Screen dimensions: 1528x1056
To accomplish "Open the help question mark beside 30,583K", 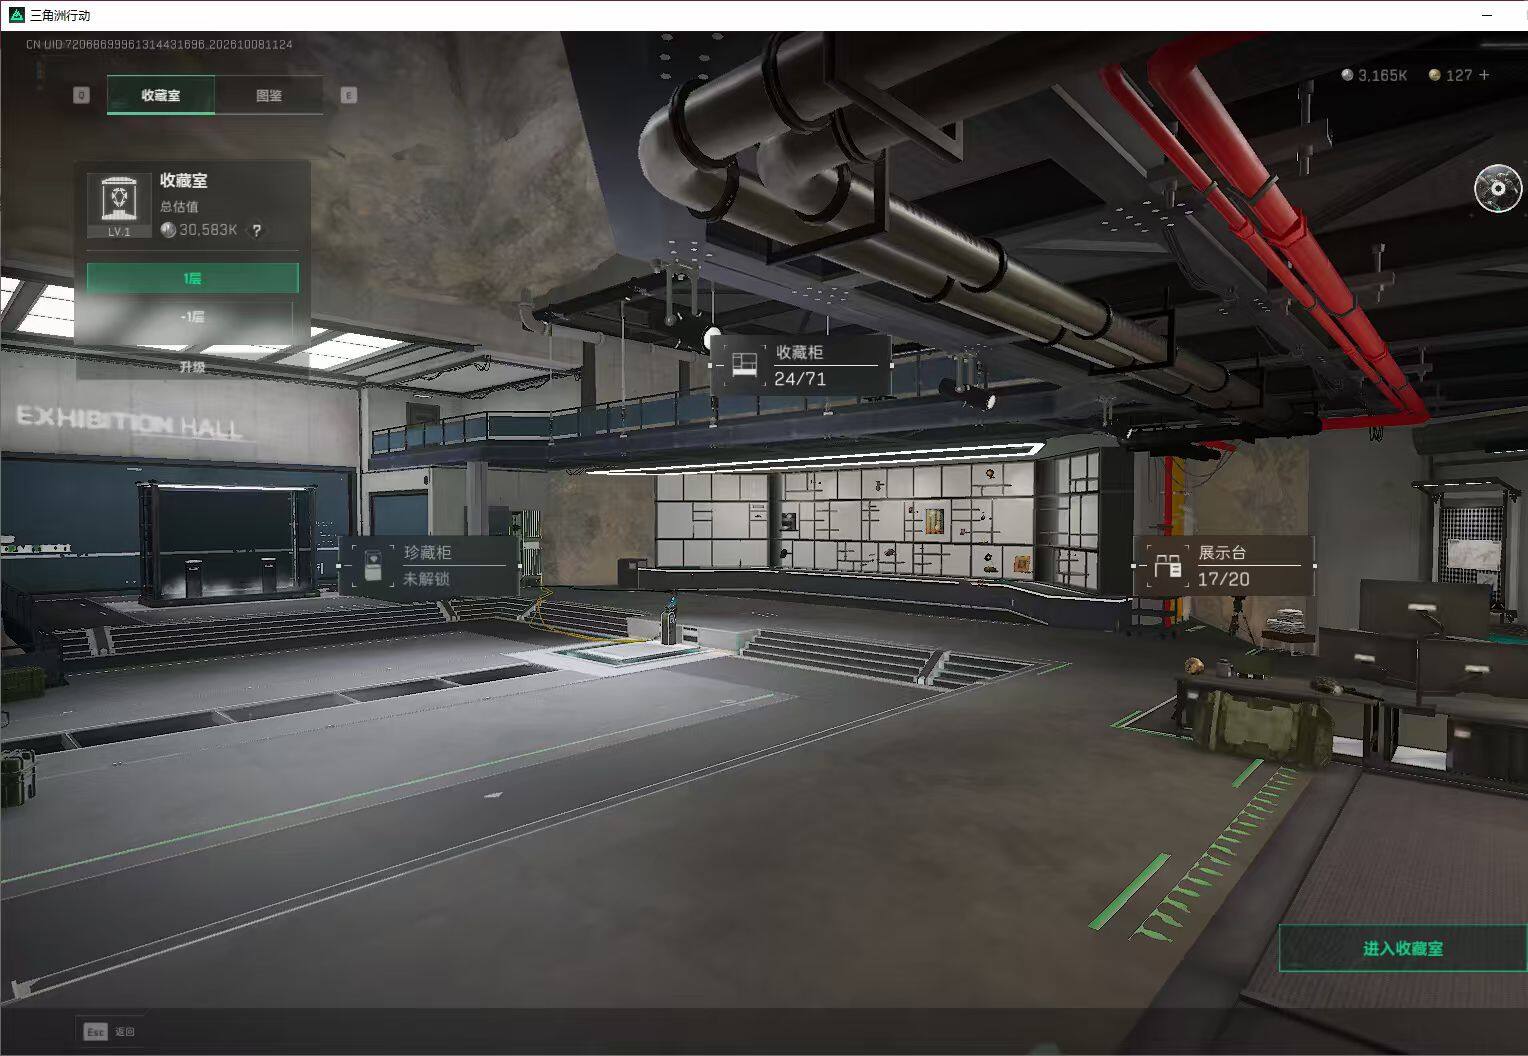I will tap(257, 230).
